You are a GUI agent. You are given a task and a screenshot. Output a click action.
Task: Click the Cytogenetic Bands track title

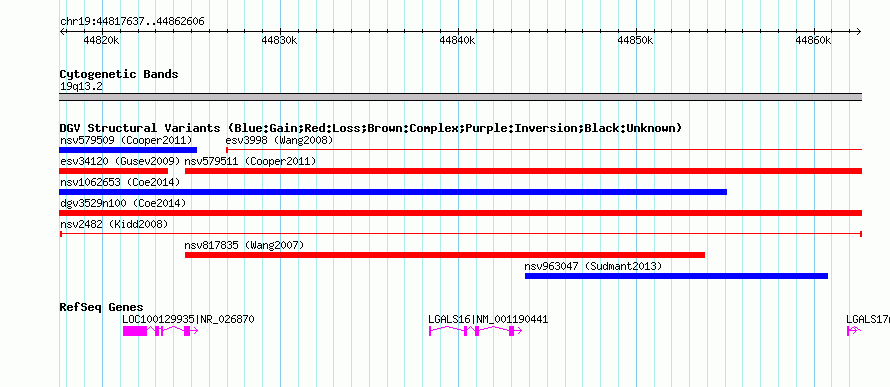119,74
